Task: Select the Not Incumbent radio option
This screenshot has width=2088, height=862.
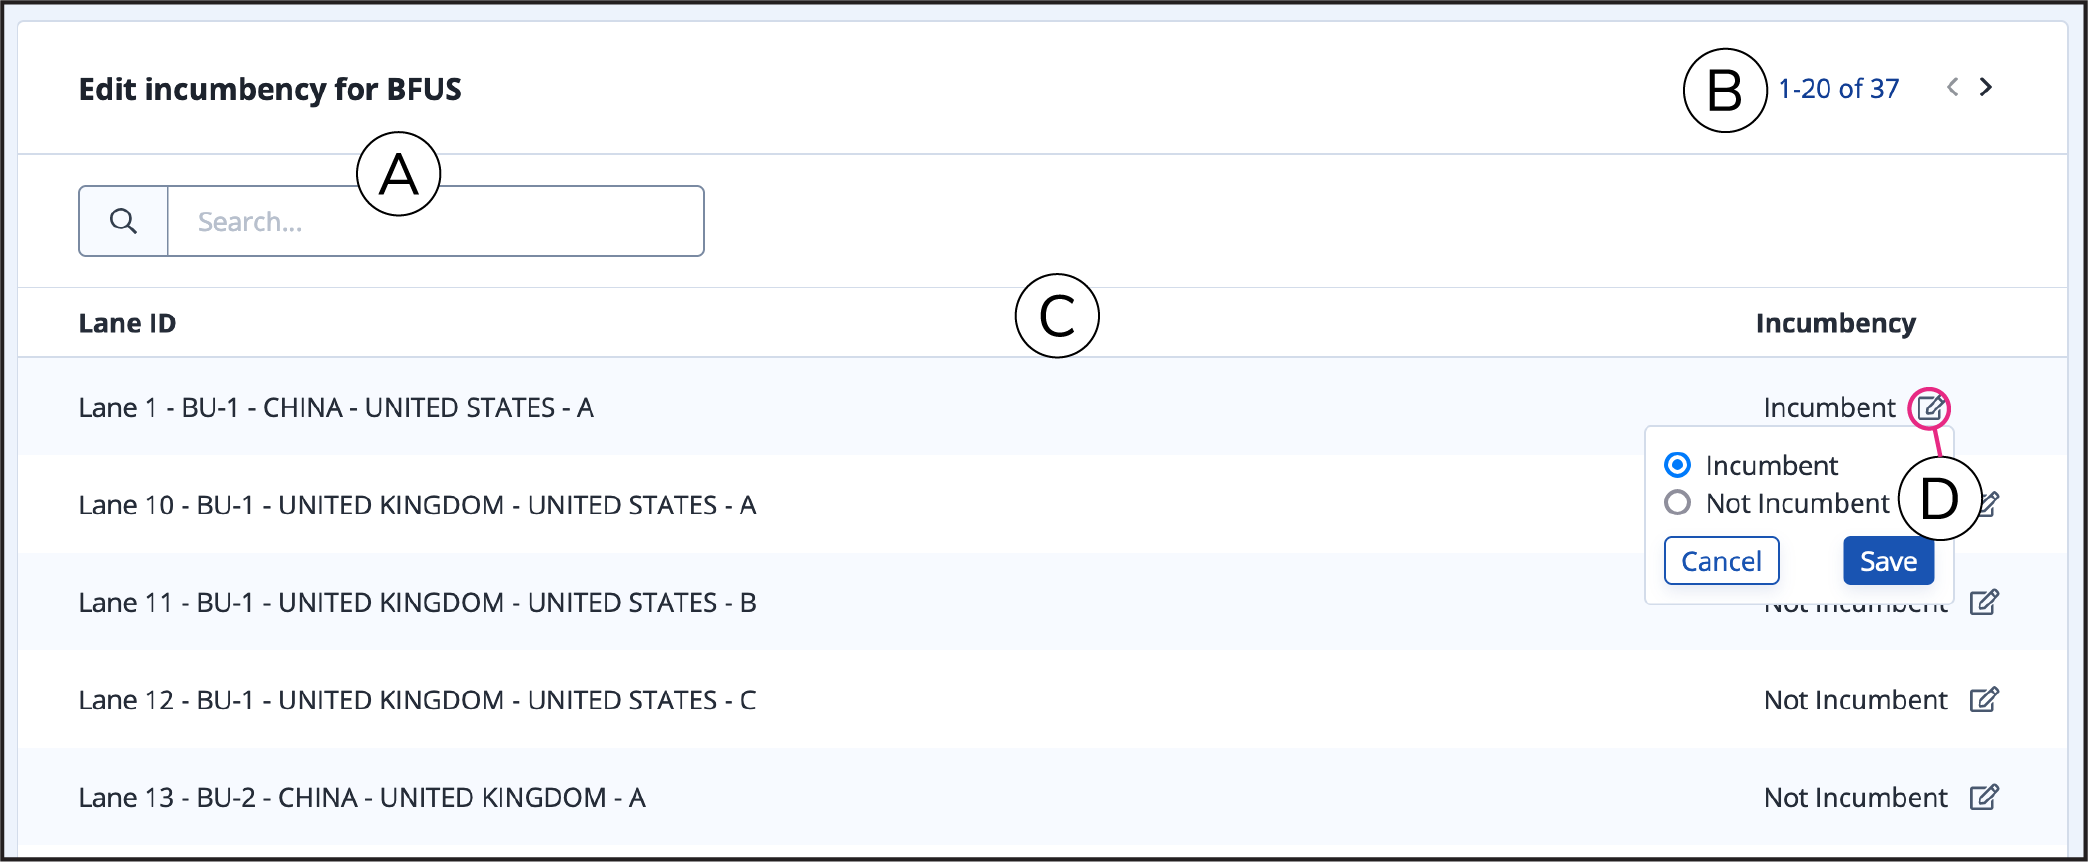Action: point(1678,503)
